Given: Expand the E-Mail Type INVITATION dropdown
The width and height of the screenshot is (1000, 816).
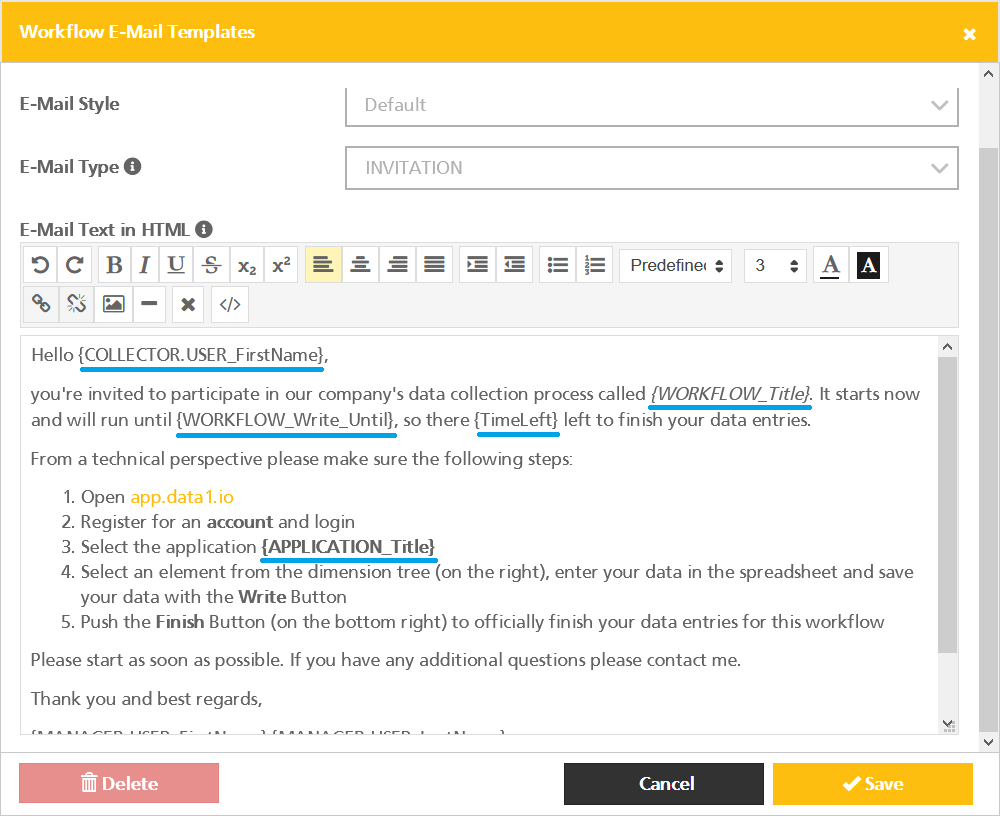Looking at the screenshot, I should coord(651,168).
